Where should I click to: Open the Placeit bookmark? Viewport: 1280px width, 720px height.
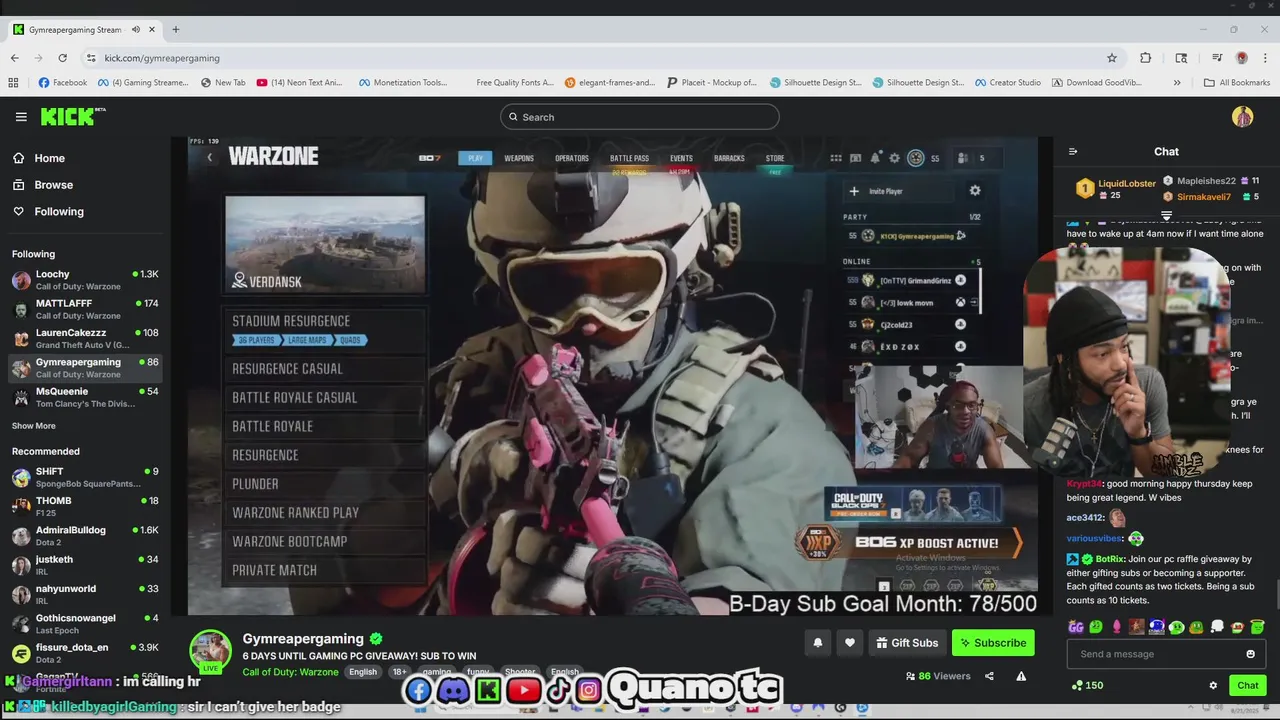tap(711, 83)
